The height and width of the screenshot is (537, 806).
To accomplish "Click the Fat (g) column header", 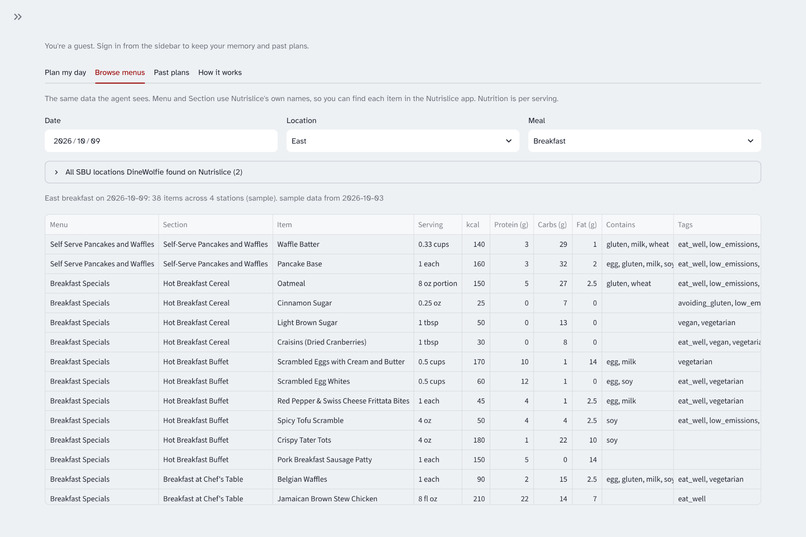I will 587,225.
